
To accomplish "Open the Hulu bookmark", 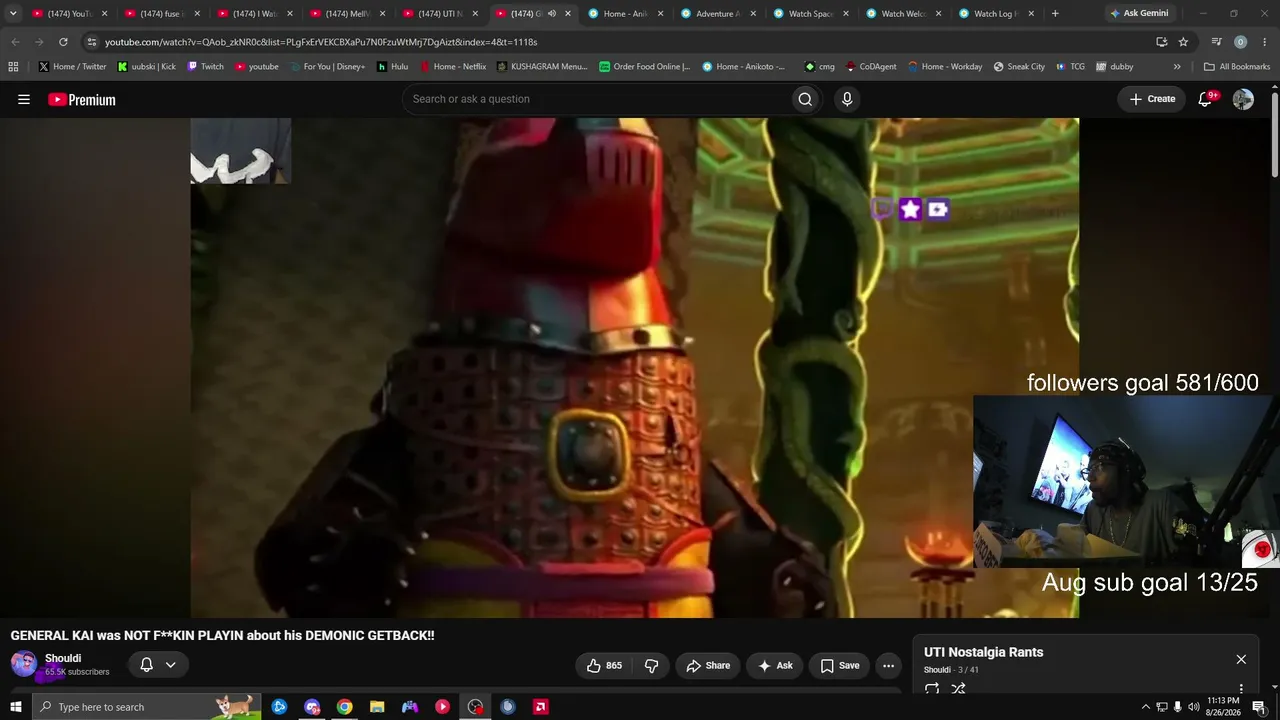I will 392,67.
